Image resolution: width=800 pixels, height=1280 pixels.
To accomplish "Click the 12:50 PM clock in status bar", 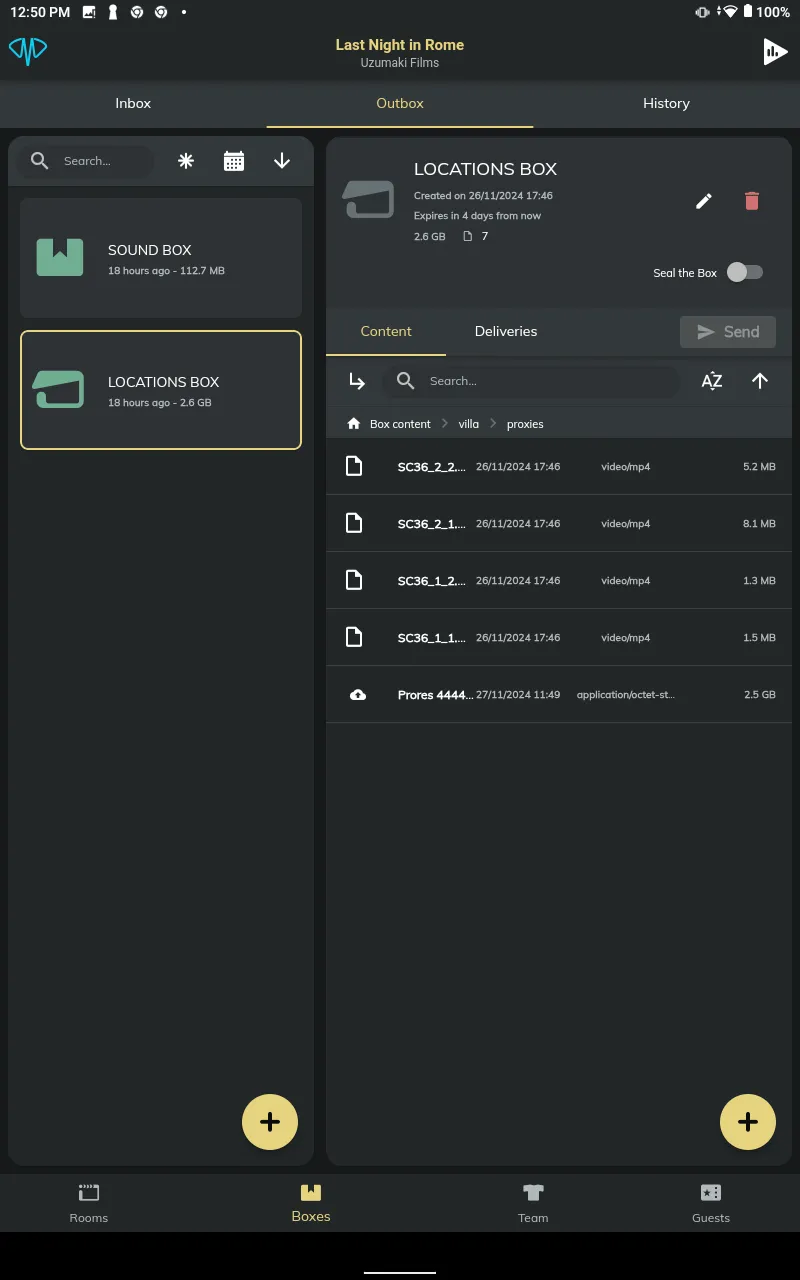I will pos(40,12).
